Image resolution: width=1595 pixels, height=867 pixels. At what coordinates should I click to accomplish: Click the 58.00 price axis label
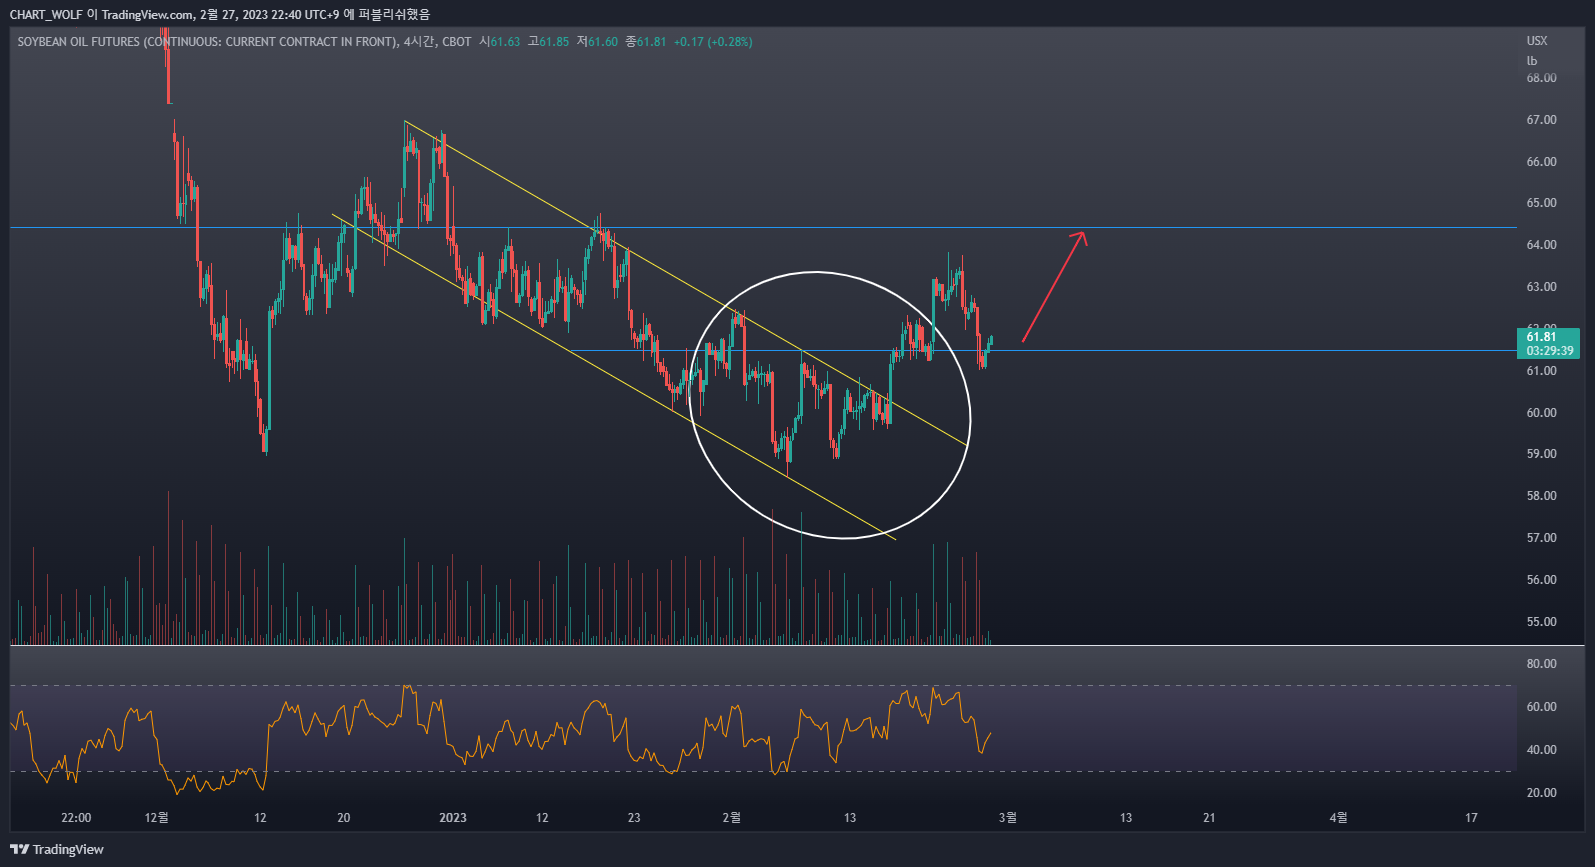[1541, 496]
